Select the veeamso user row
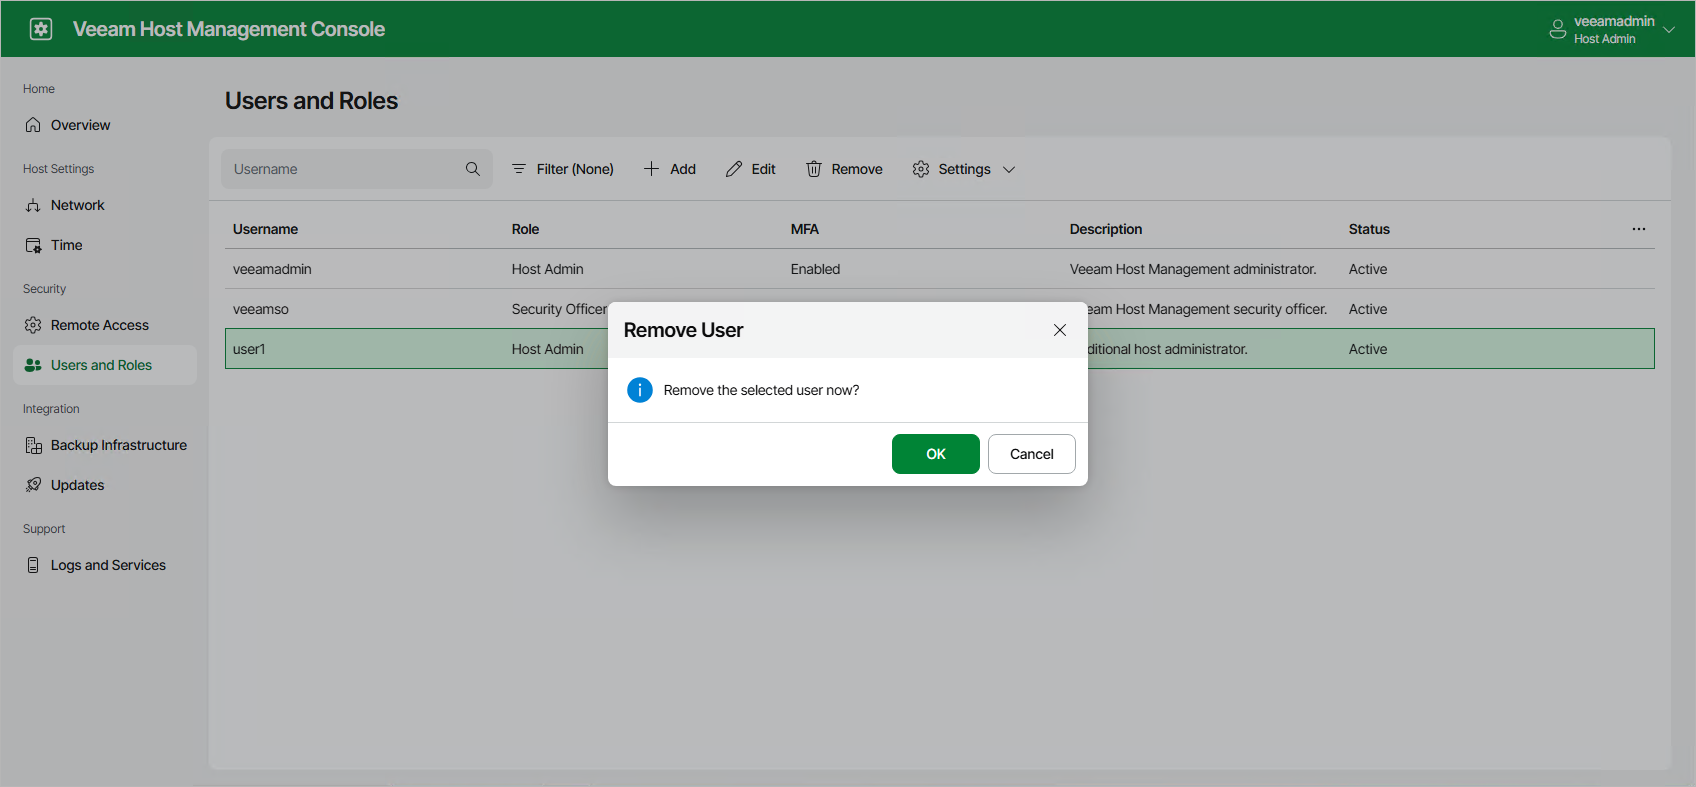This screenshot has height=787, width=1696. 940,309
